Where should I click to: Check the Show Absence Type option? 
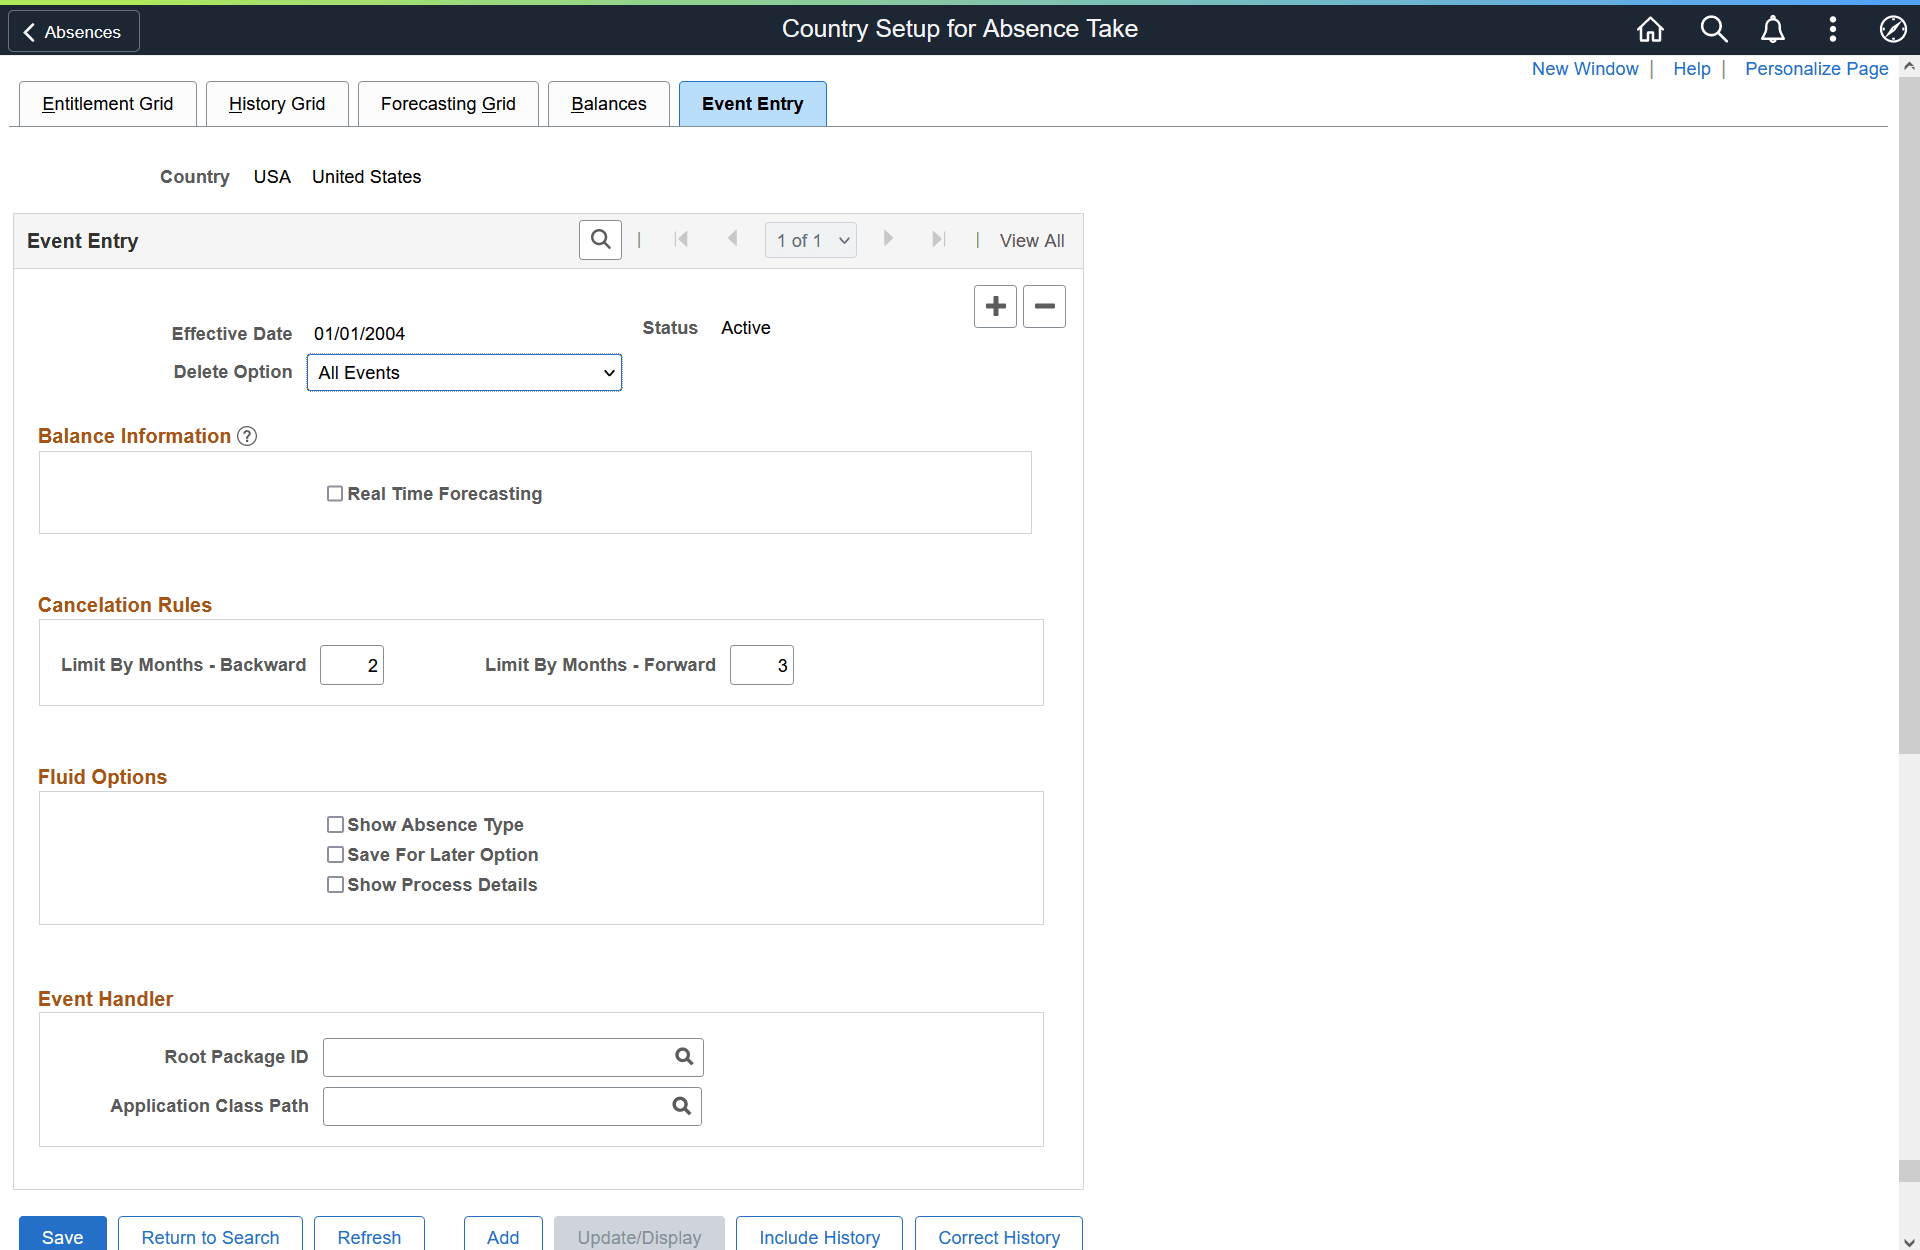point(335,825)
